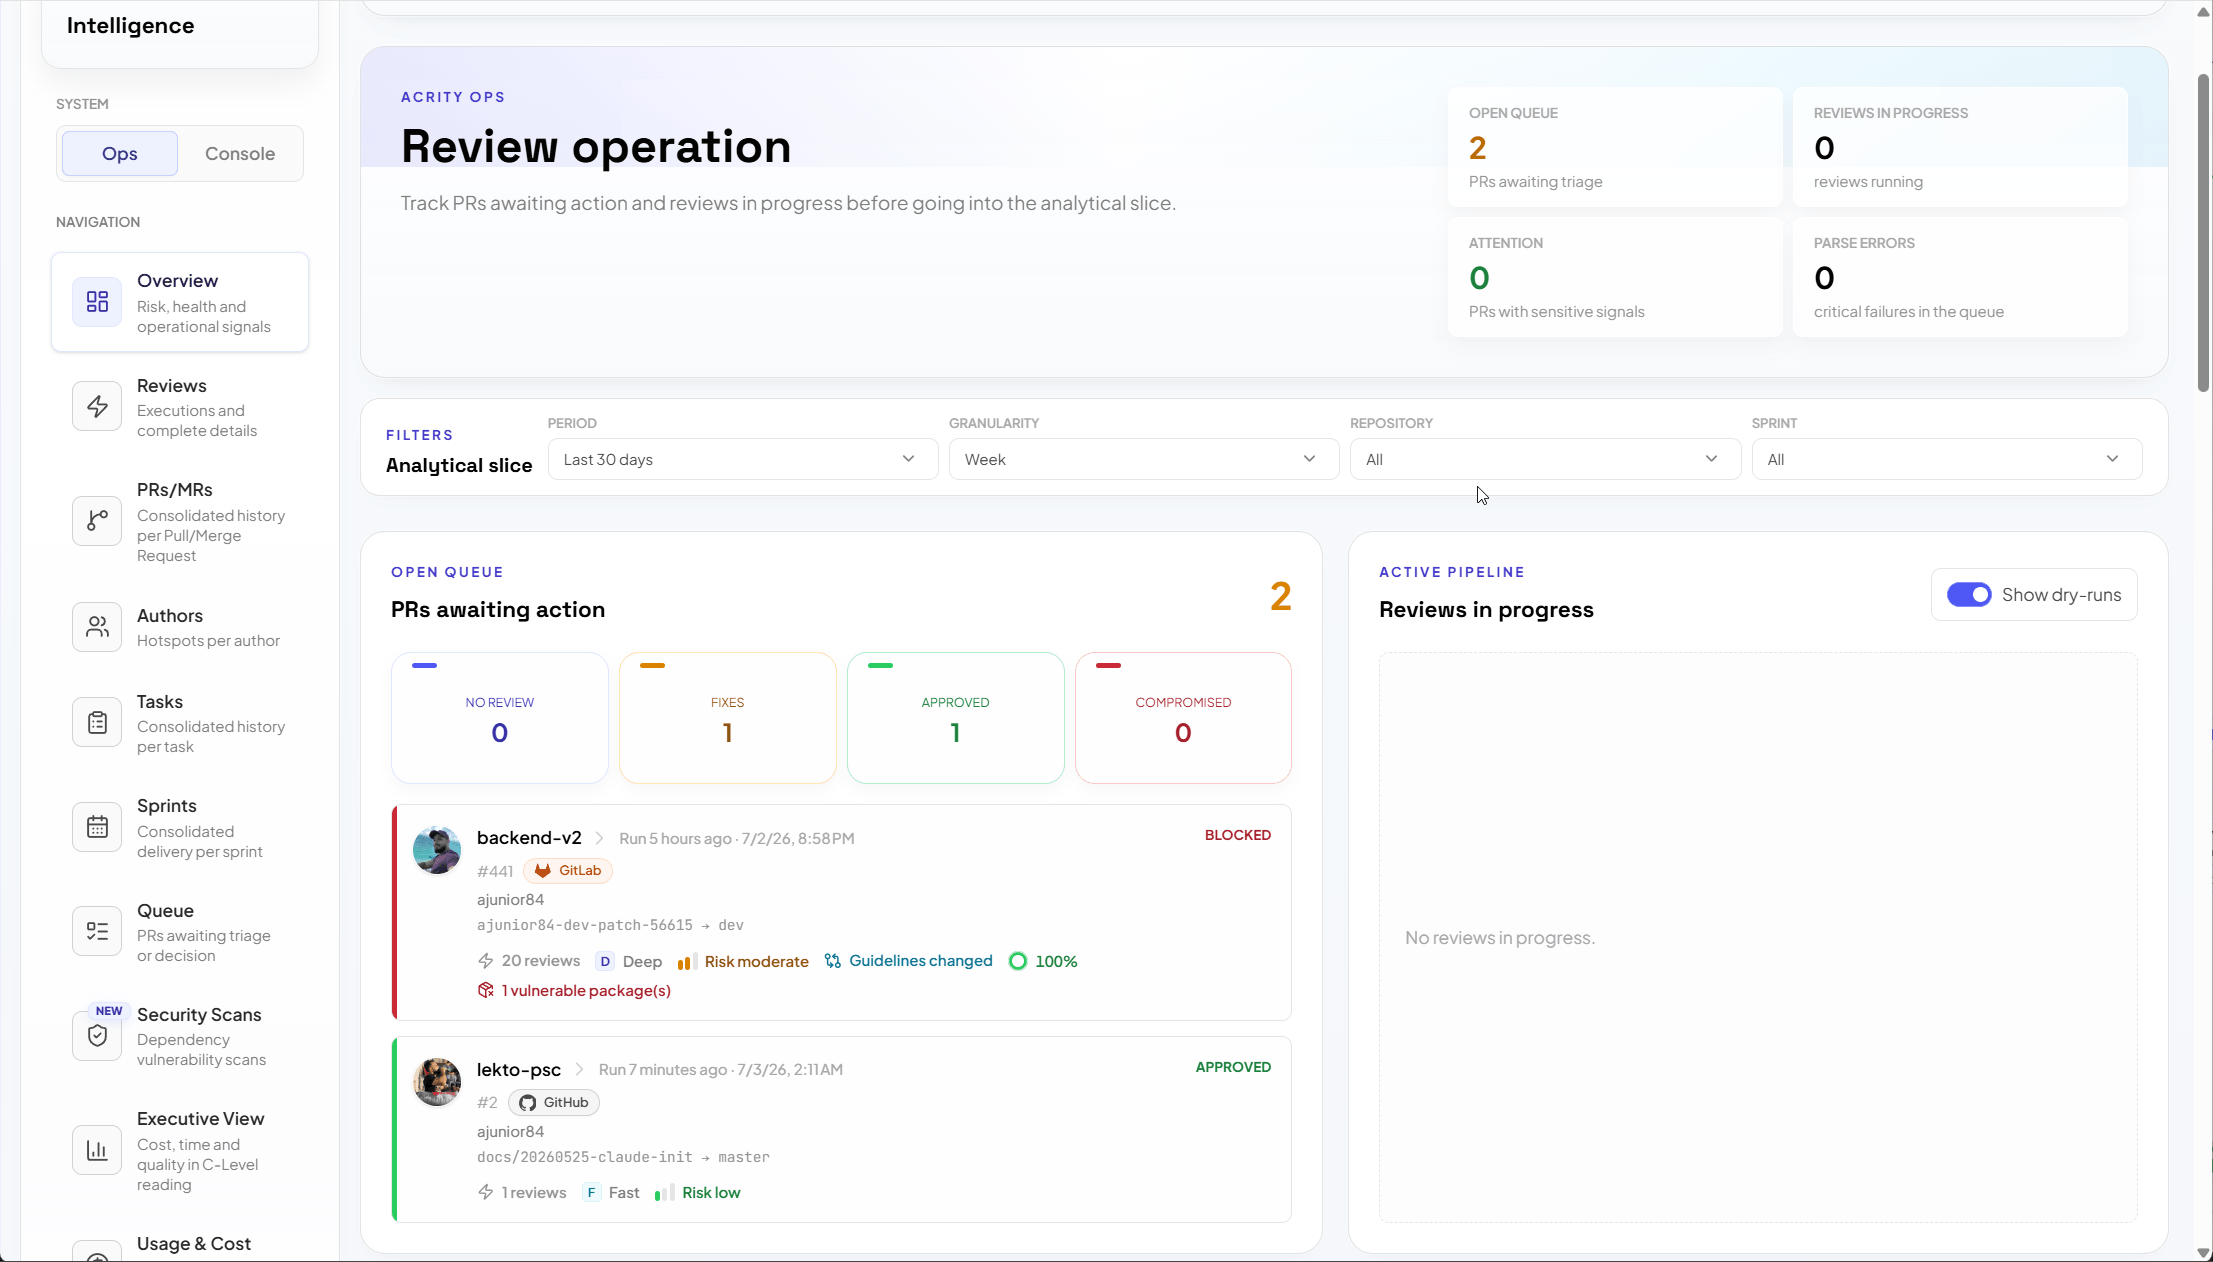Click the bolt icon beside 20 reviews
This screenshot has height=1262, width=2213.
pos(486,961)
